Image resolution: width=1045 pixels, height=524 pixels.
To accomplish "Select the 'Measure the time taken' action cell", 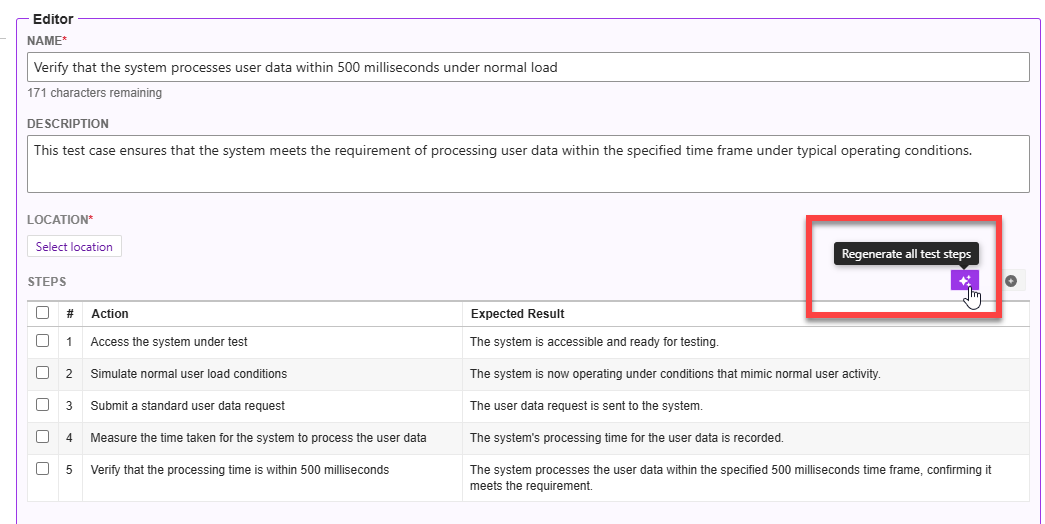I will [x=273, y=438].
